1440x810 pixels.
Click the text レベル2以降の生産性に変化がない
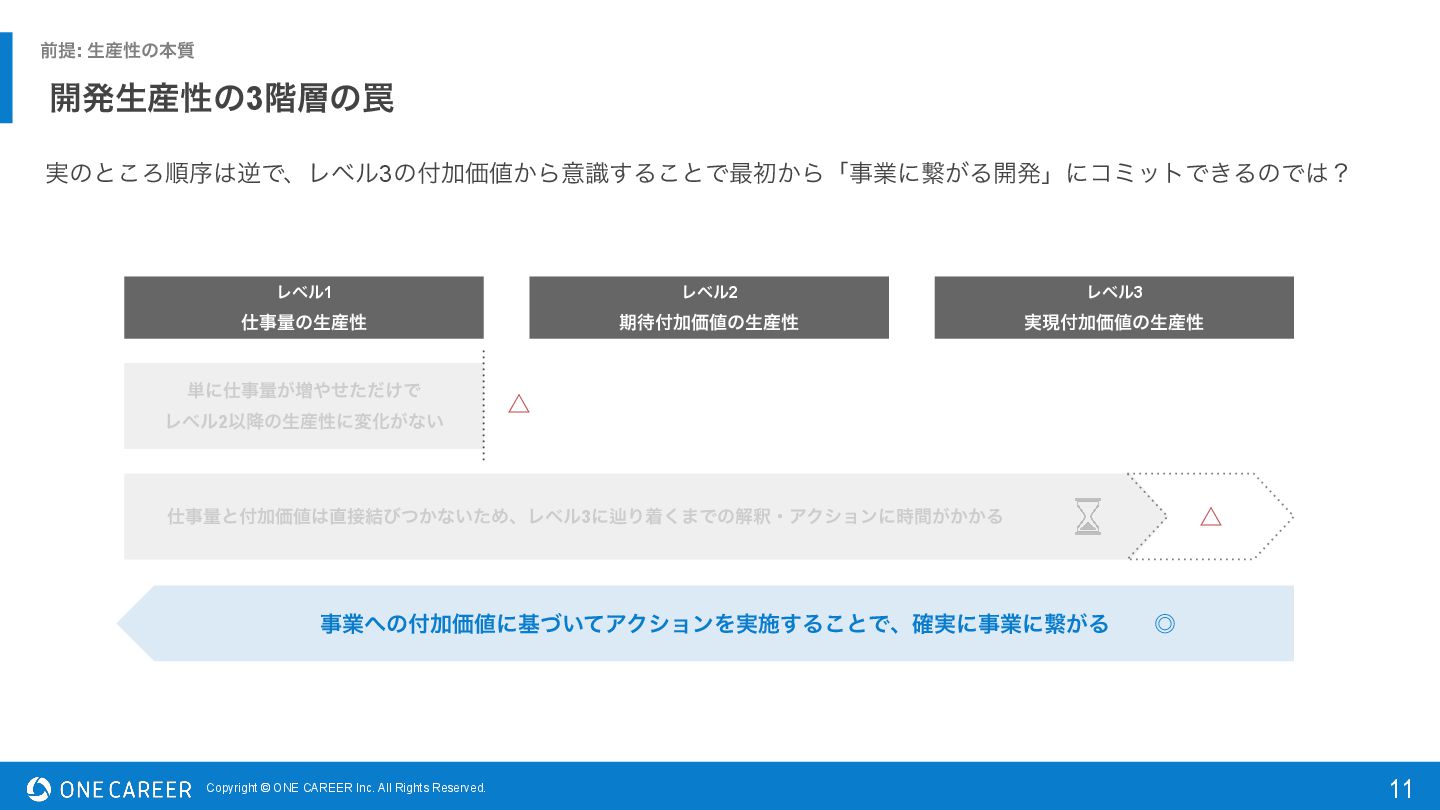[304, 421]
